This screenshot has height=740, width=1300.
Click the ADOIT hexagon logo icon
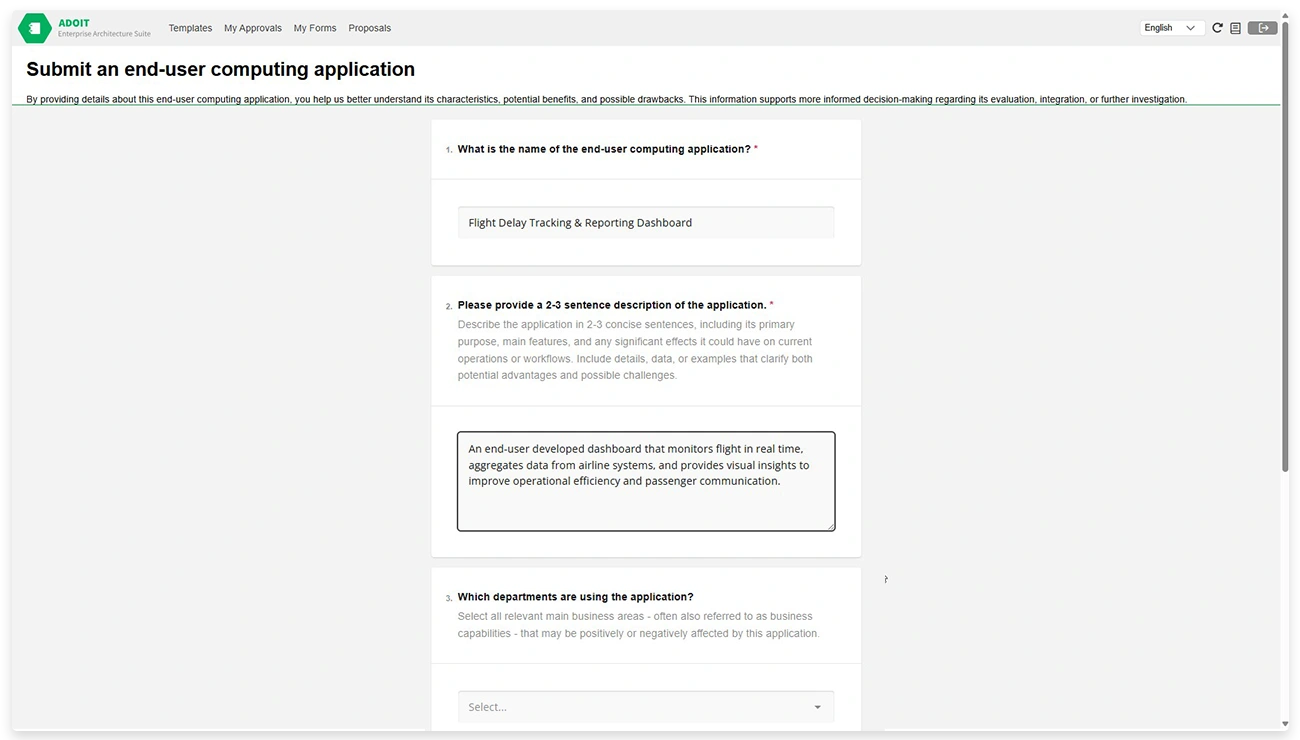tap(34, 28)
